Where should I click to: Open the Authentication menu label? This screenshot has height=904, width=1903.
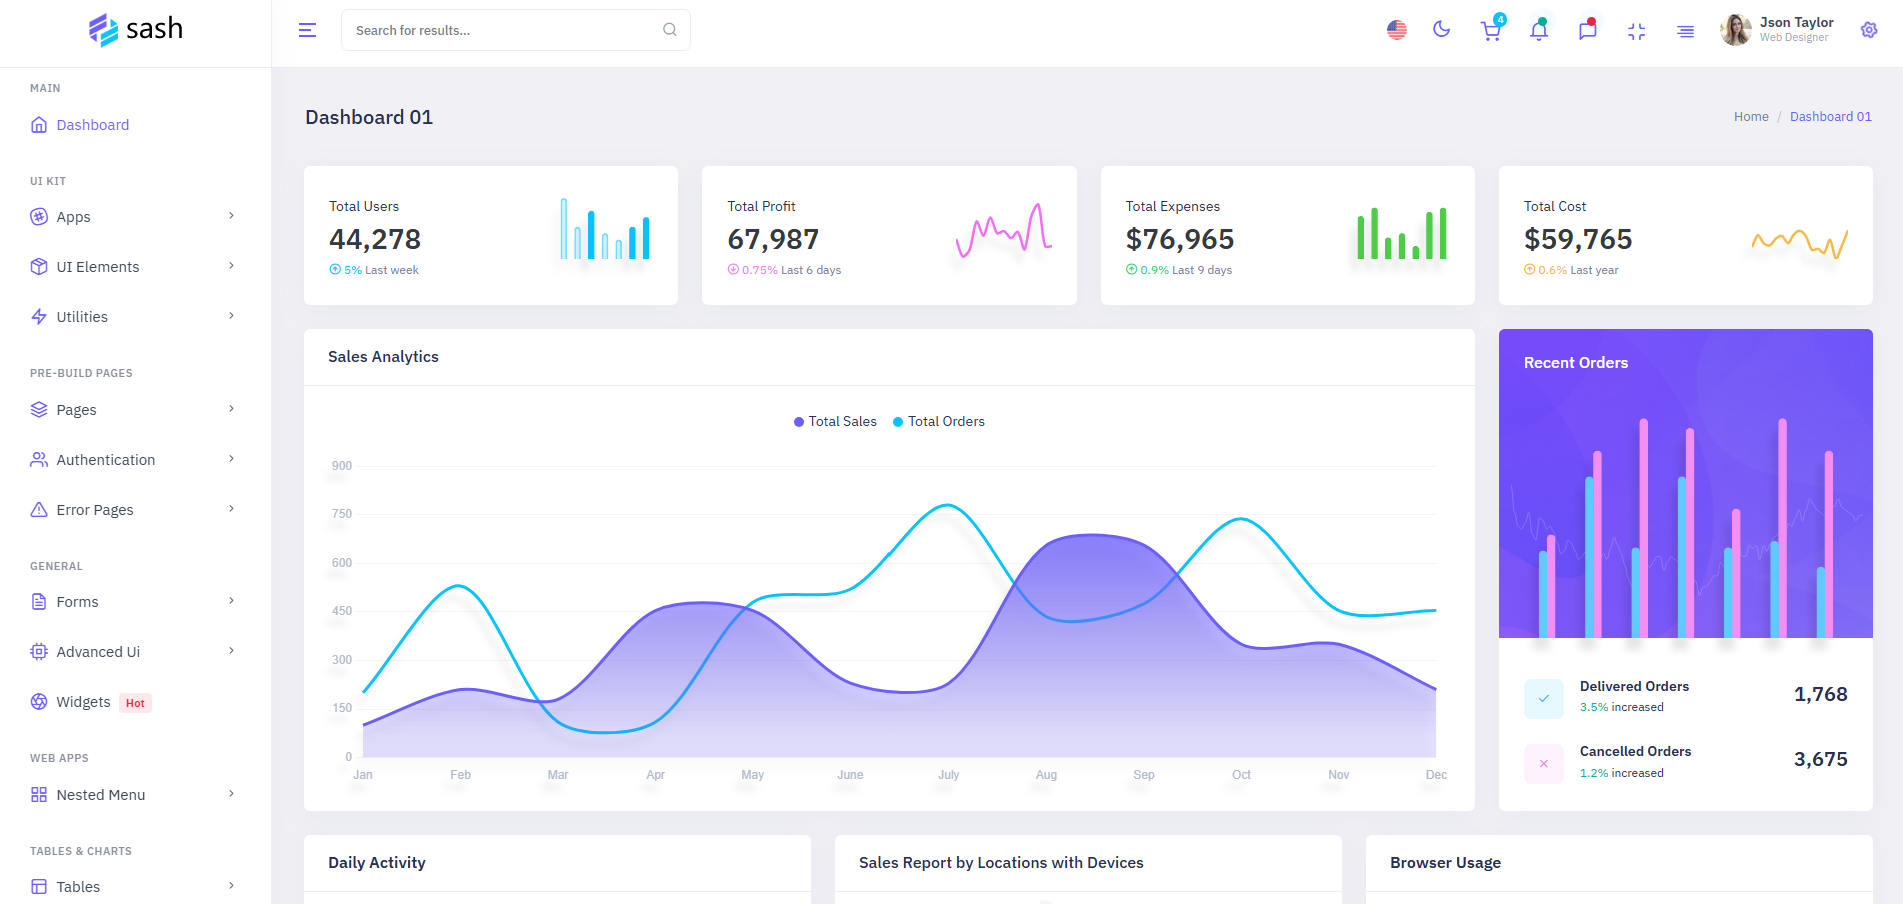point(106,460)
